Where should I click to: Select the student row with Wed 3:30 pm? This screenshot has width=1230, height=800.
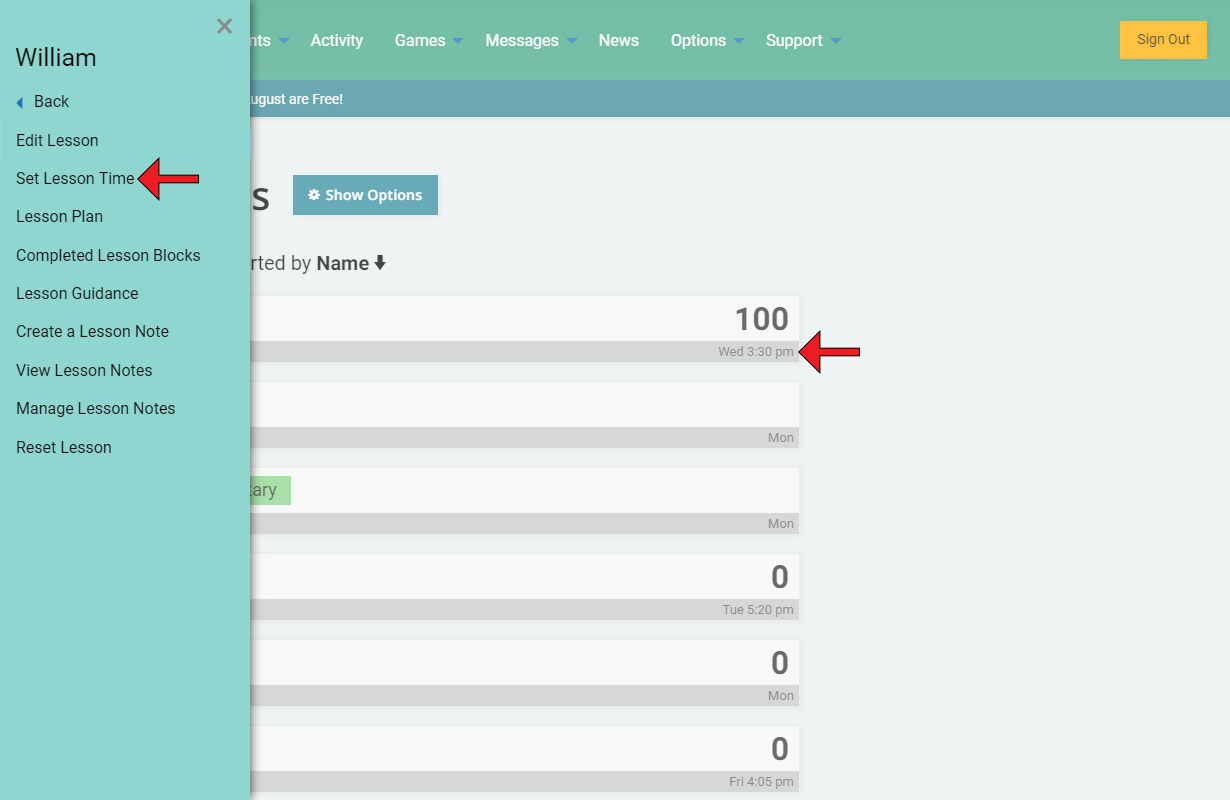(x=520, y=328)
